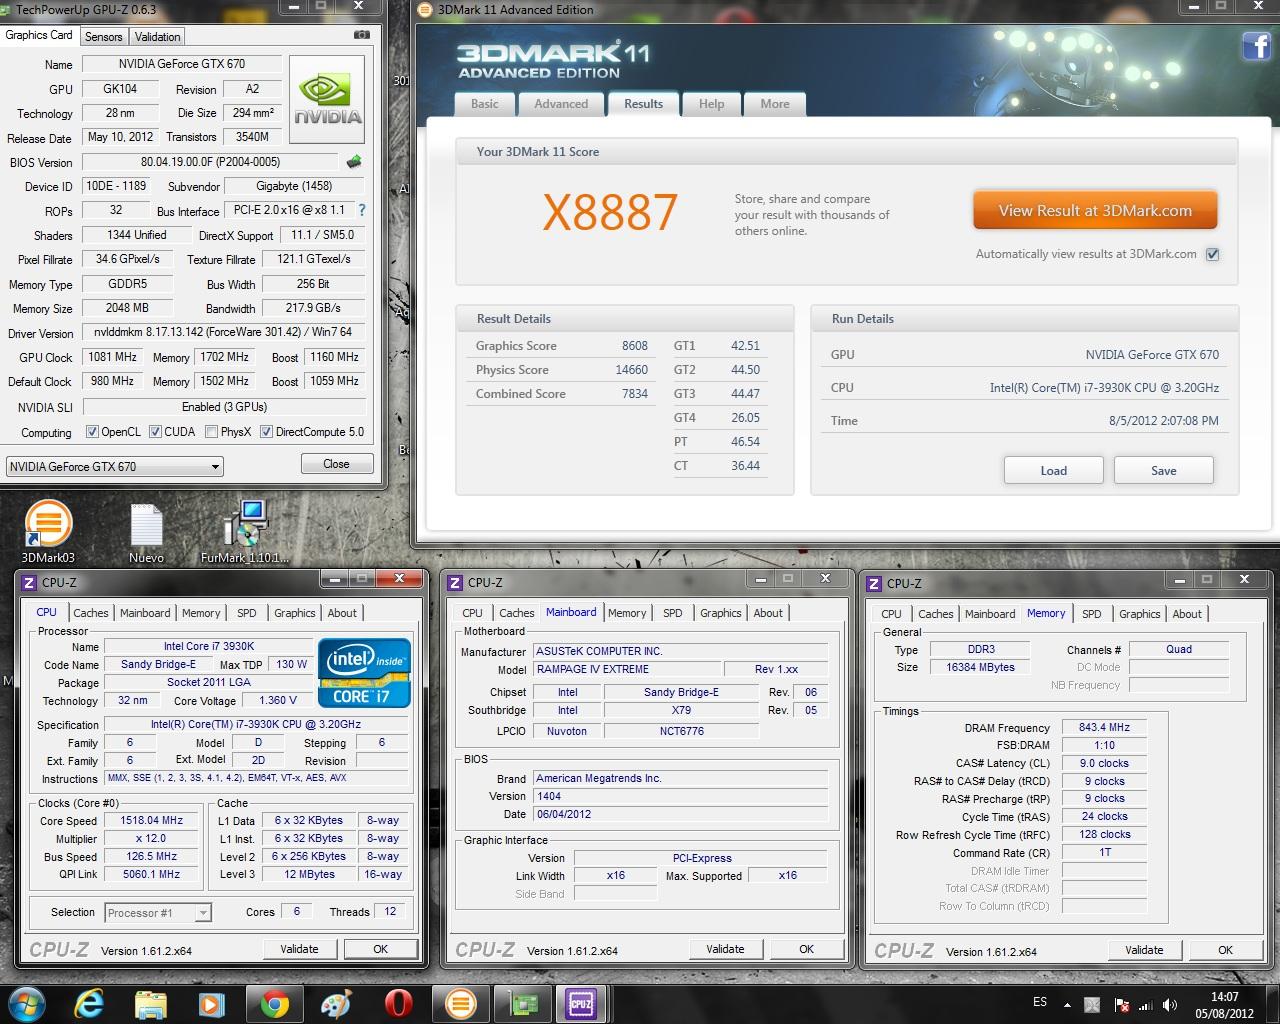Viewport: 1280px width, 1024px height.
Task: Expand the NVIDIA GeForce GTX 670 GPU dropdown
Action: [215, 467]
